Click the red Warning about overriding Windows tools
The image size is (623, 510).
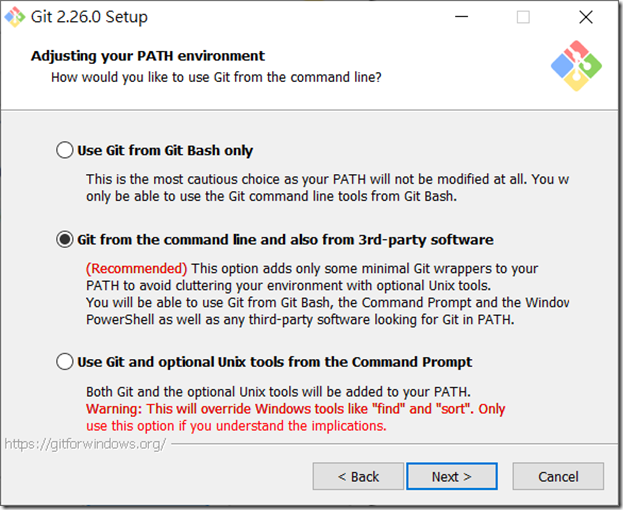tap(296, 417)
